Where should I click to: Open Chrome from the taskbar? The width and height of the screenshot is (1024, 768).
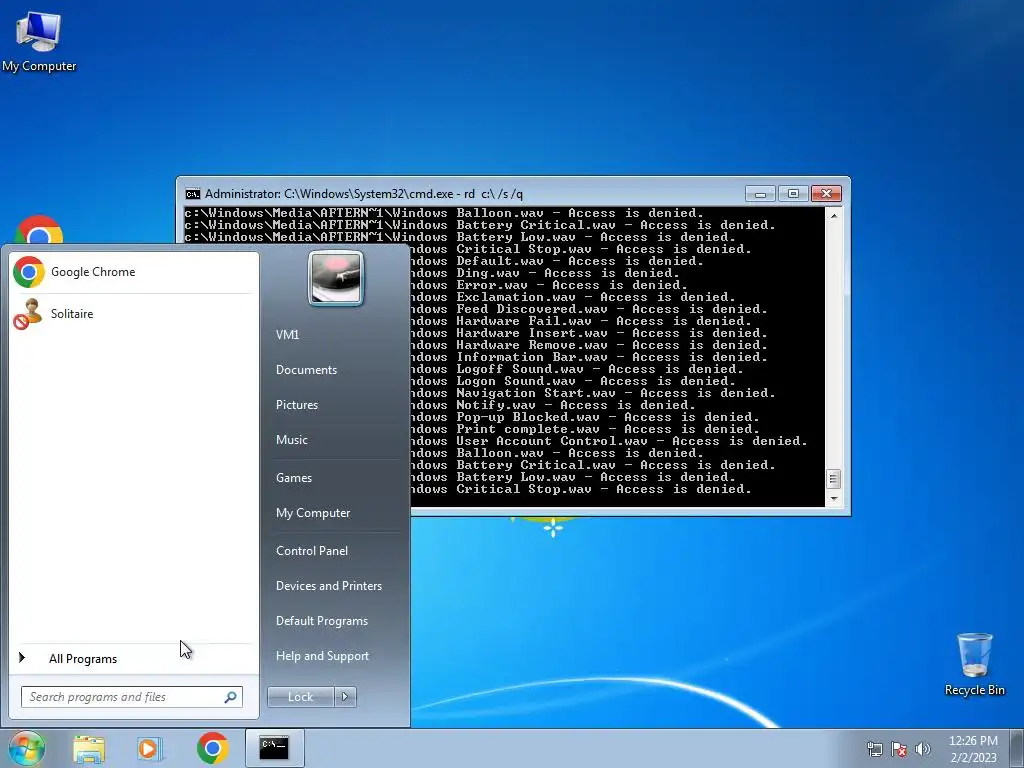tap(212, 748)
